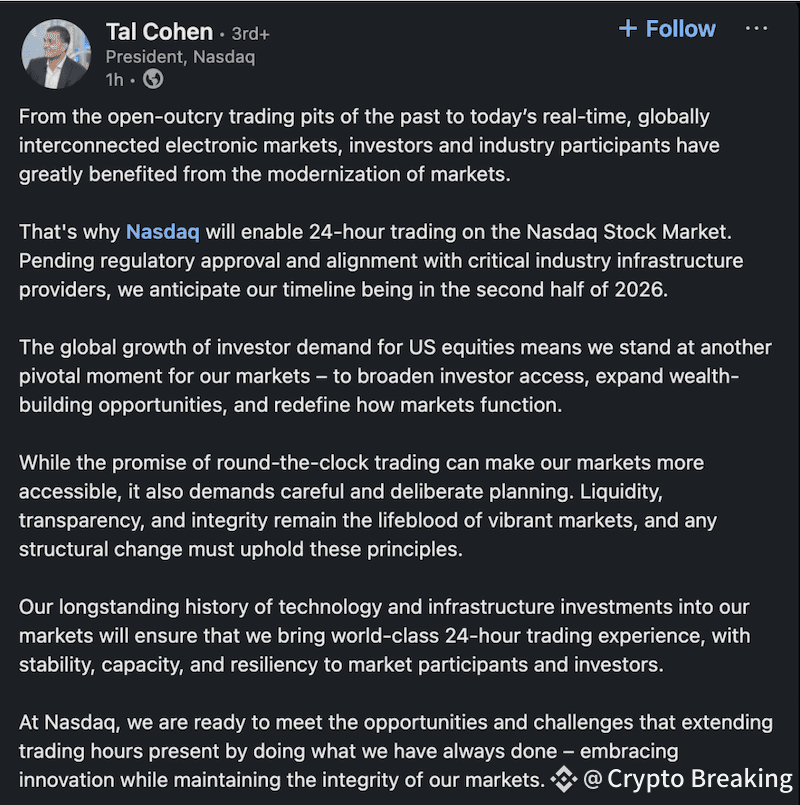Open the three-dot post options menu

pos(757,28)
